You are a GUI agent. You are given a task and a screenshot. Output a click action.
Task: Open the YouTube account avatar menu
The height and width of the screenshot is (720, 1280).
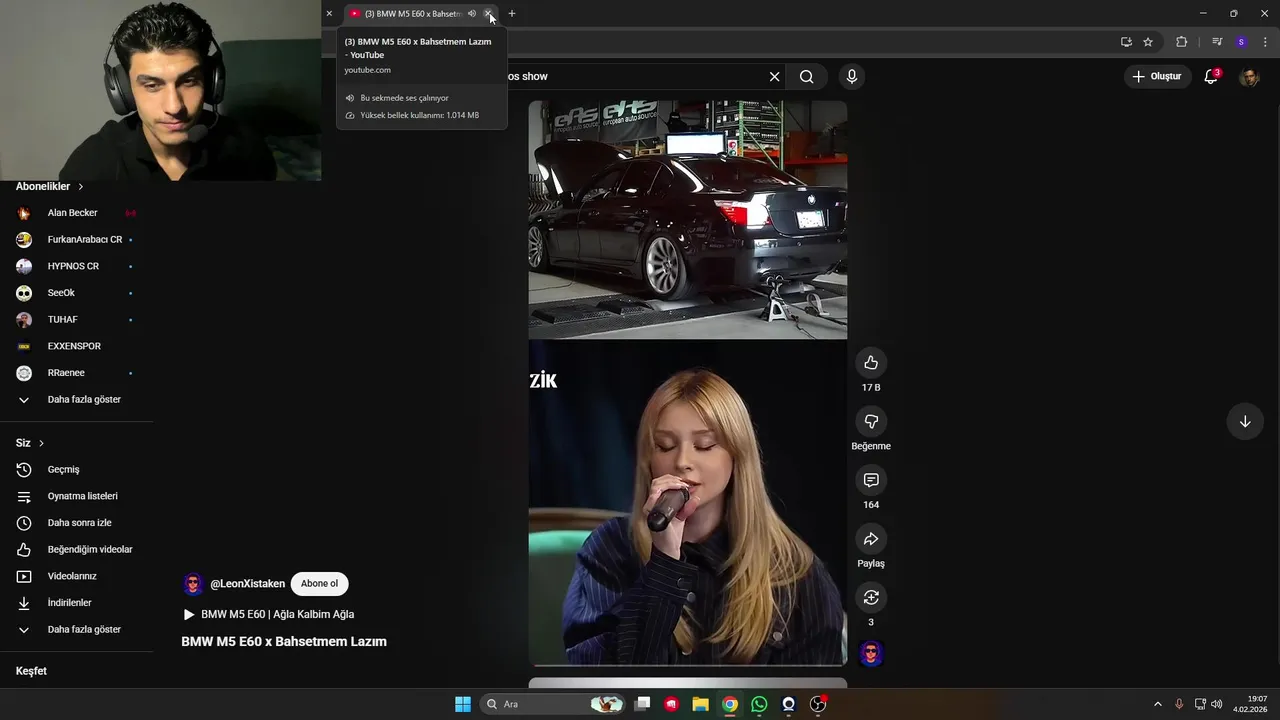point(1249,77)
